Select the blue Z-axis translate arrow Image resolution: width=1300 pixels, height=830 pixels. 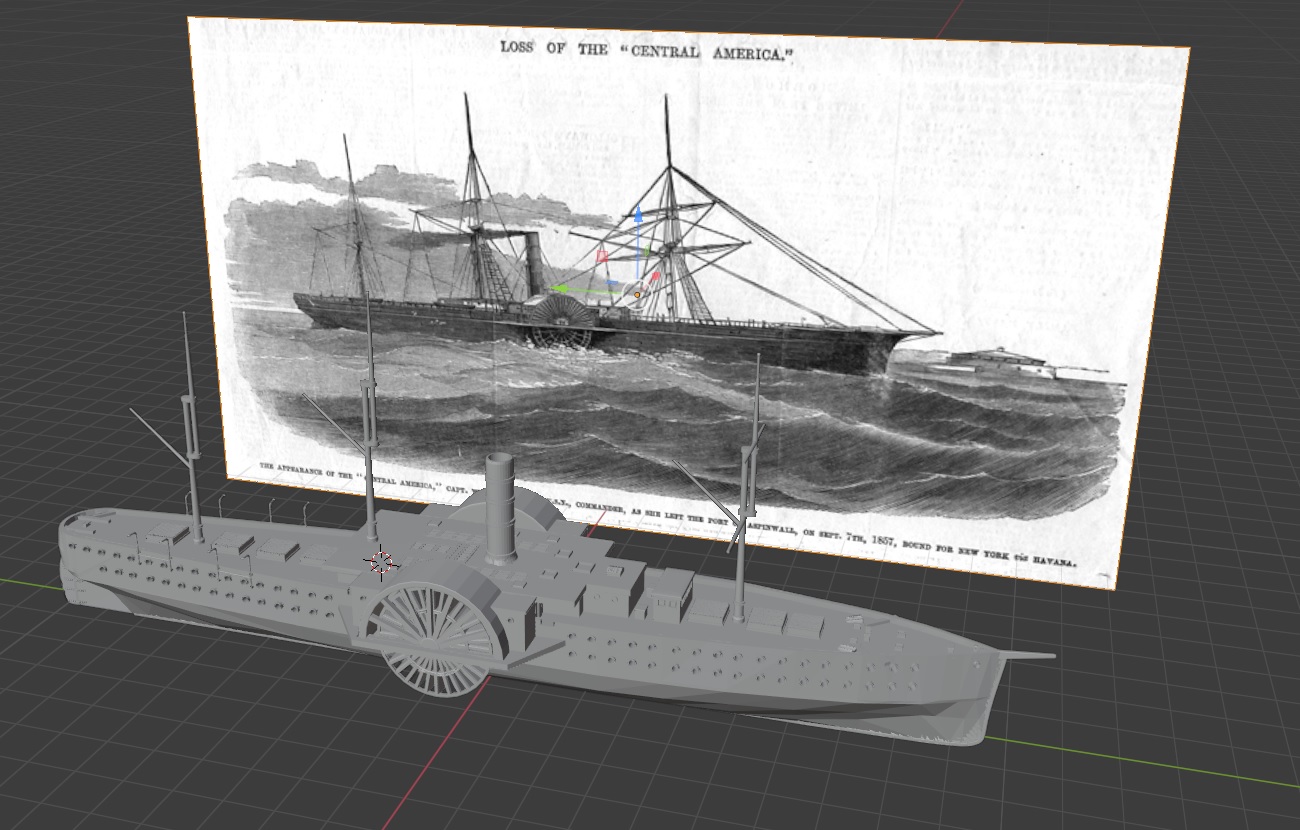coord(638,215)
